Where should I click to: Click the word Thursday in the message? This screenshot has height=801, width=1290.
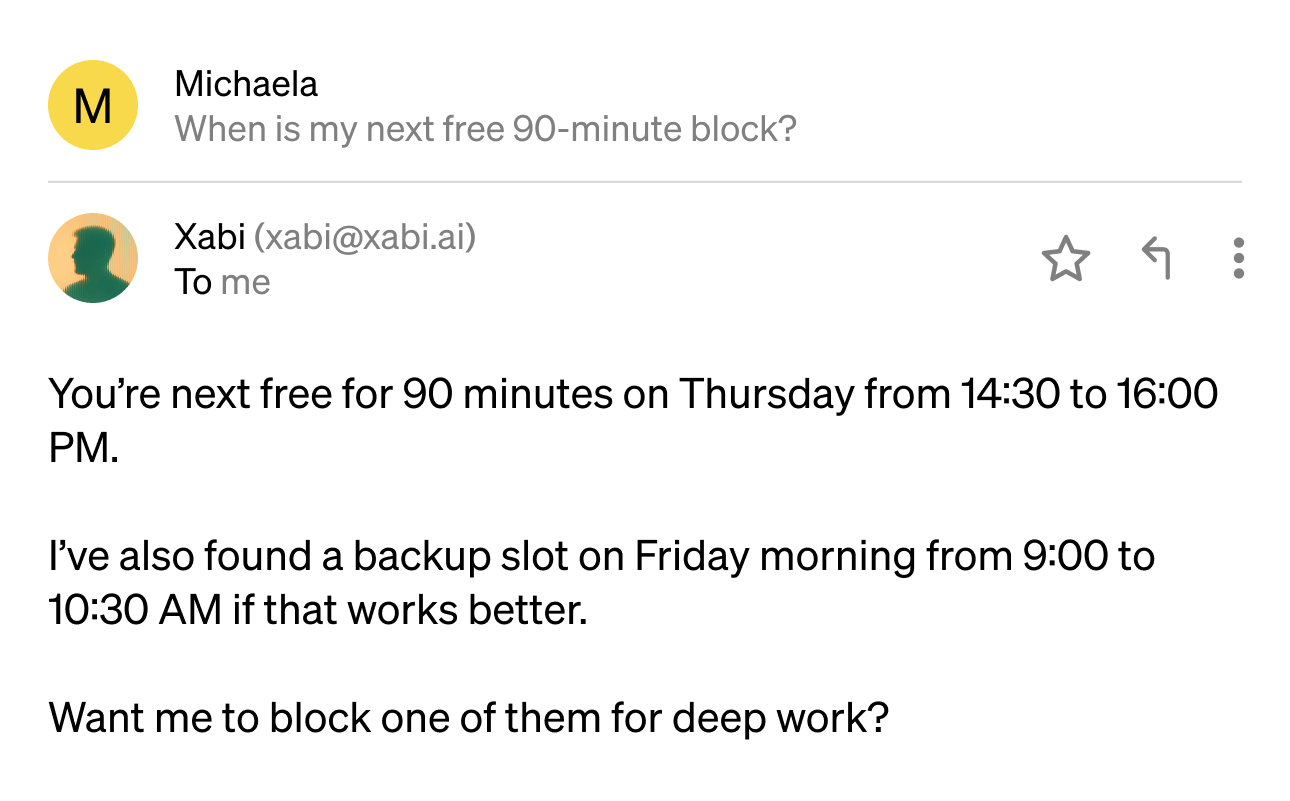766,394
